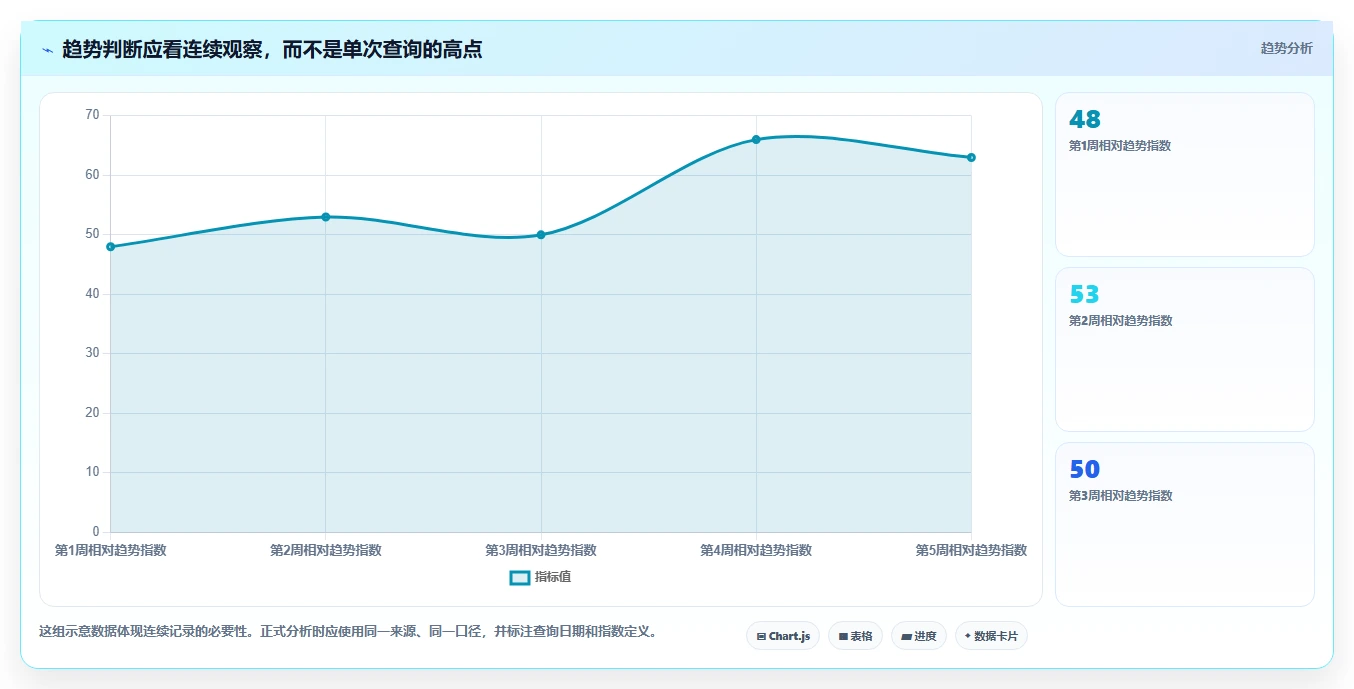1354x689 pixels.
Task: Click card caption 第1周相对趋势指数
Action: coord(1120,146)
